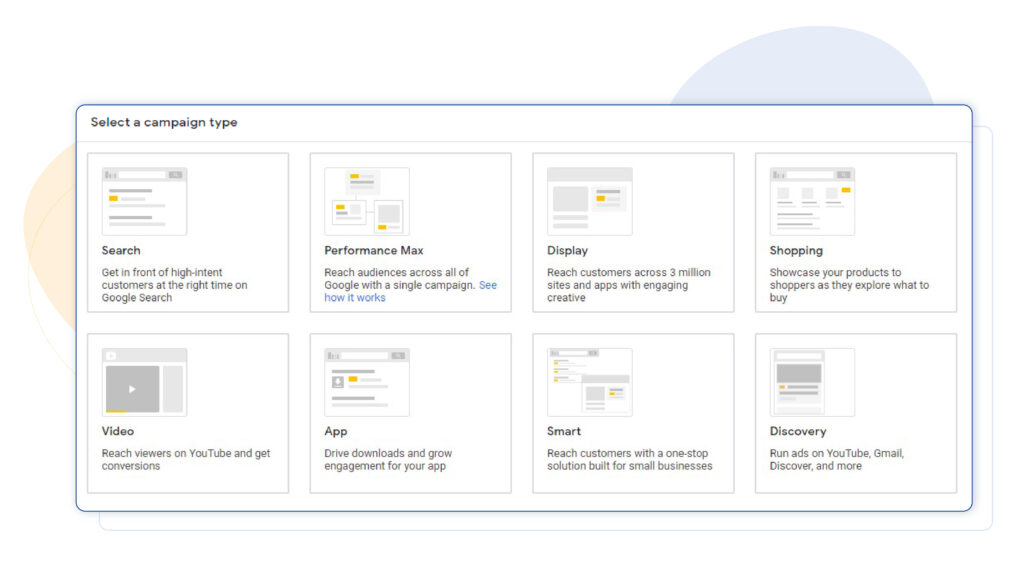Click 'Reach viewers on YouTube' description

186,460
